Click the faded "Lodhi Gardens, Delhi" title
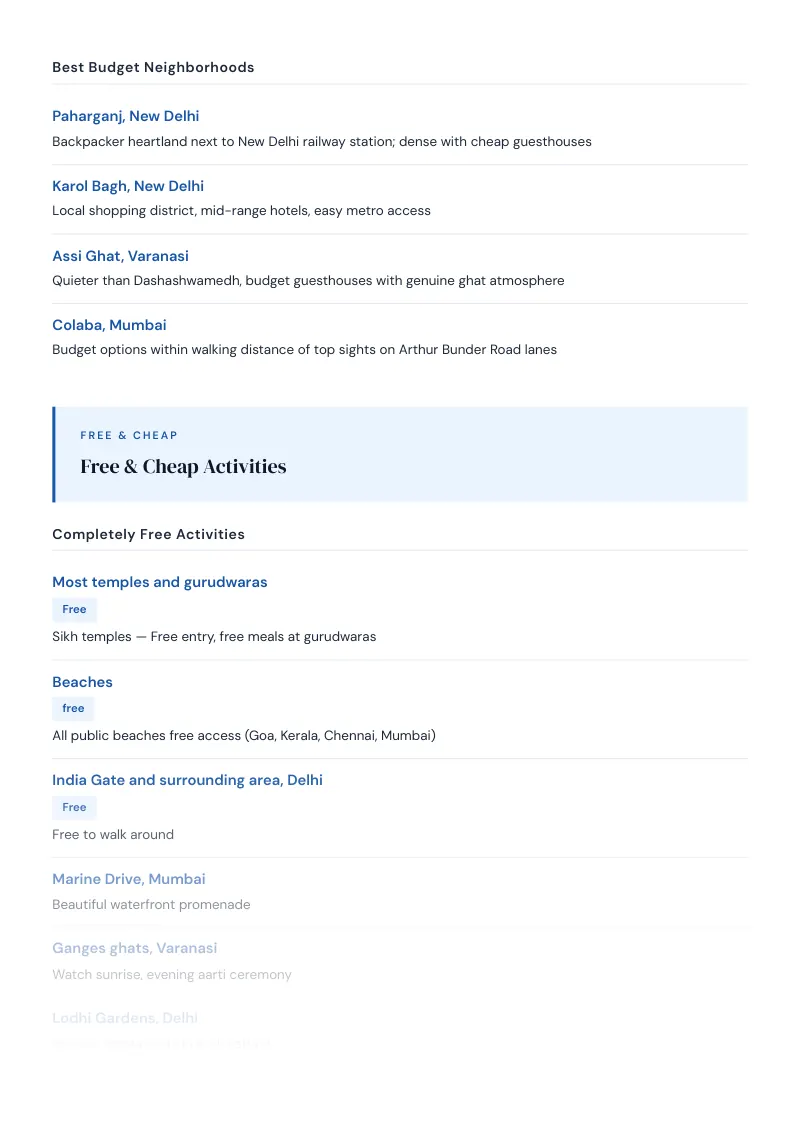Screen dimensions: 800x1132 [125, 1018]
